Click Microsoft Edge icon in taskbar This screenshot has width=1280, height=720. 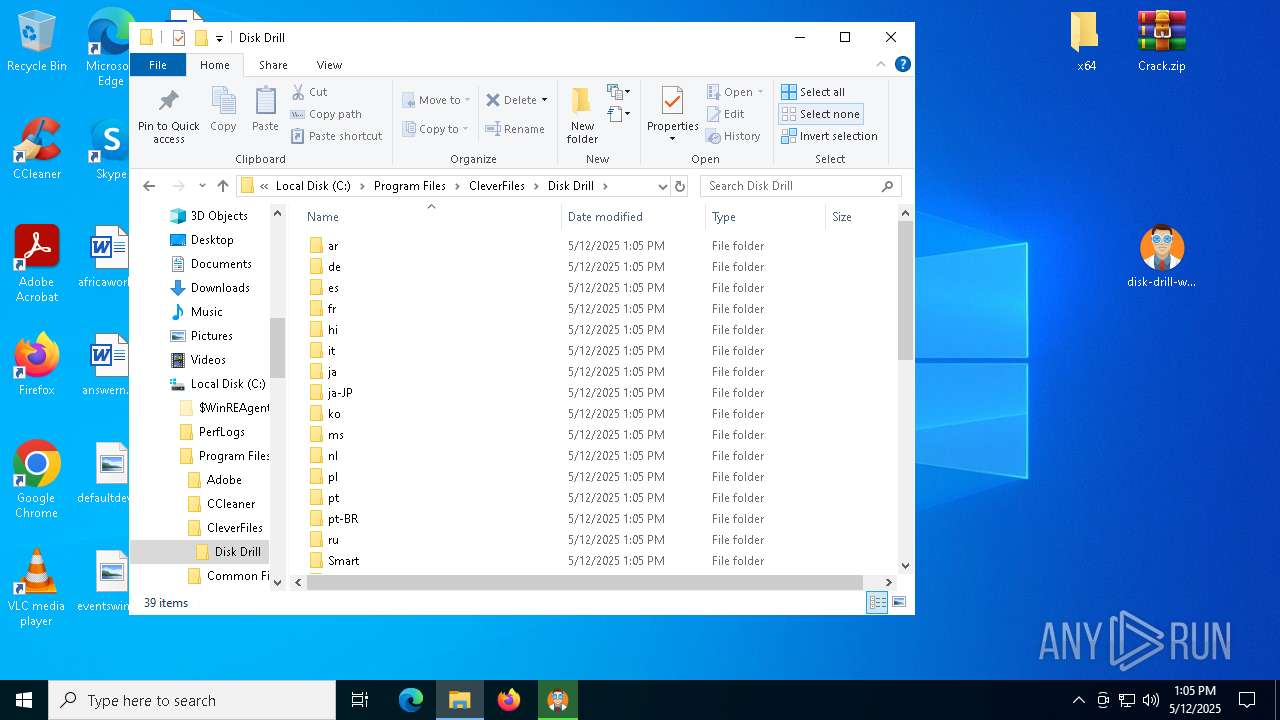[411, 700]
